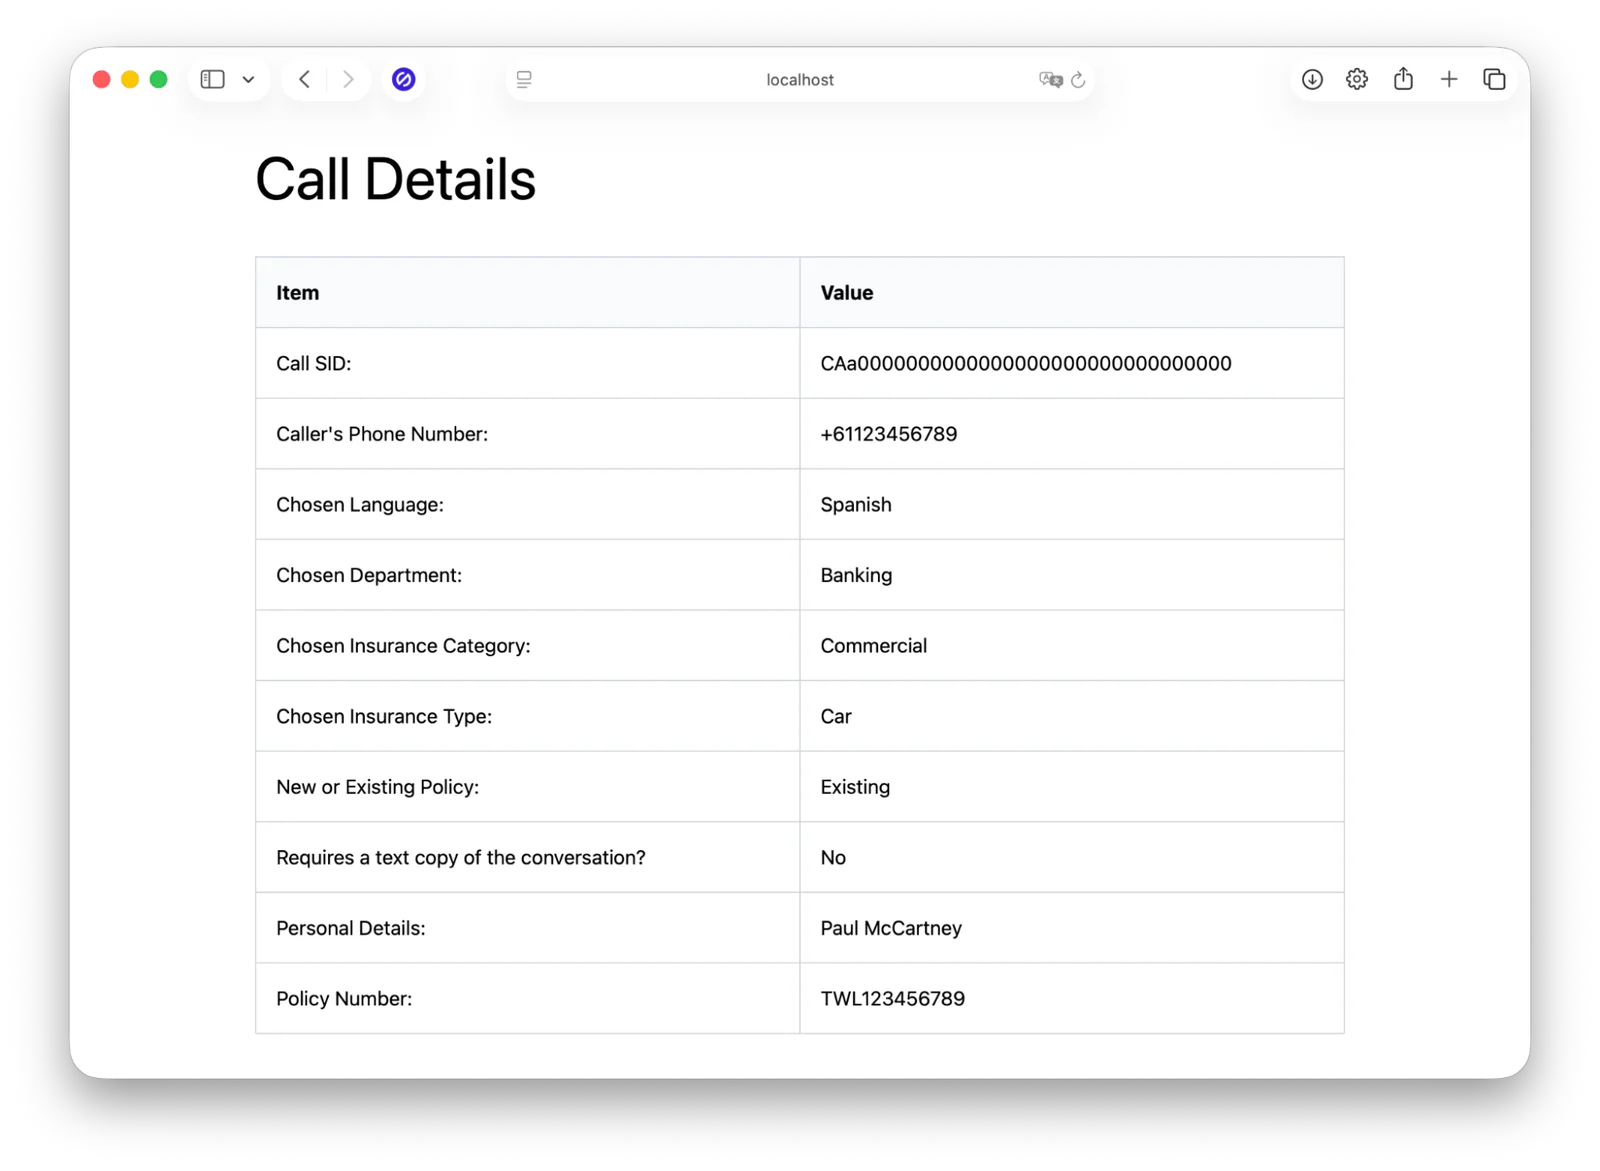Viewport: 1600px width, 1171px height.
Task: Open a new tab with the plus icon
Action: pos(1449,78)
